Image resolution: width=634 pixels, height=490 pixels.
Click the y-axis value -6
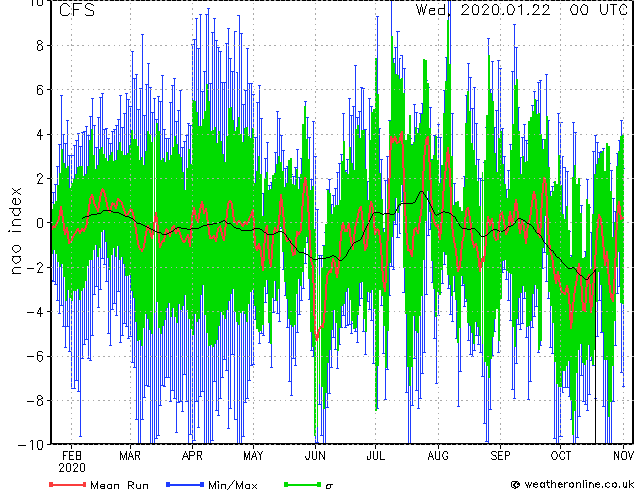click(35, 356)
